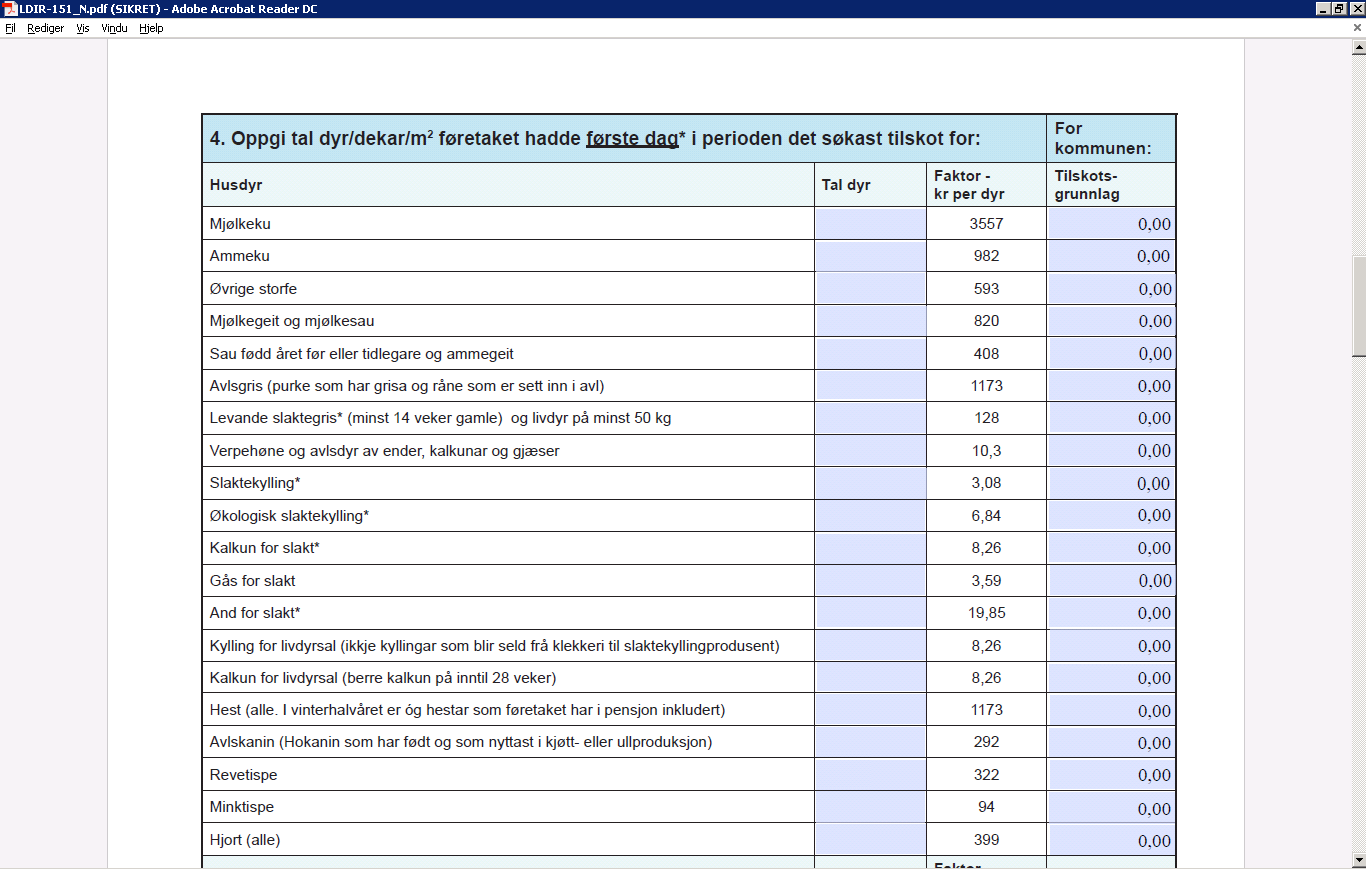Click factor value 292
This screenshot has height=870, width=1366.
pos(986,742)
